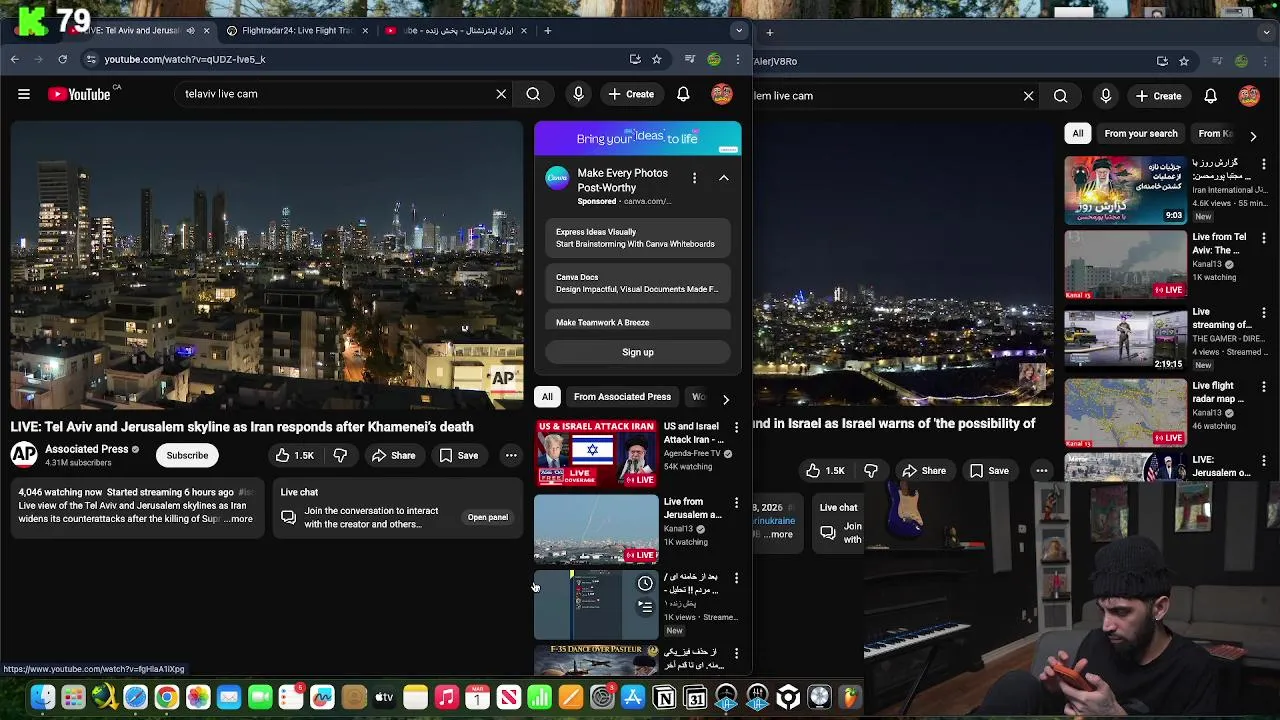Open 'Express Ideas Visually' ad link

tap(638, 238)
